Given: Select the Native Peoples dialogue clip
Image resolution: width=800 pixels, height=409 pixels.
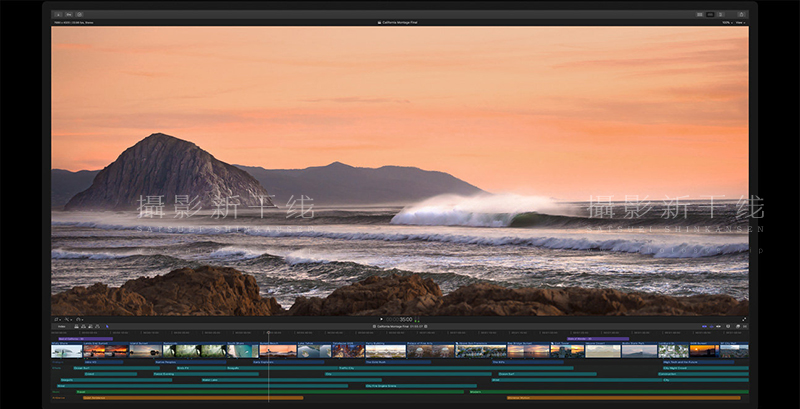Looking at the screenshot, I should (x=191, y=362).
